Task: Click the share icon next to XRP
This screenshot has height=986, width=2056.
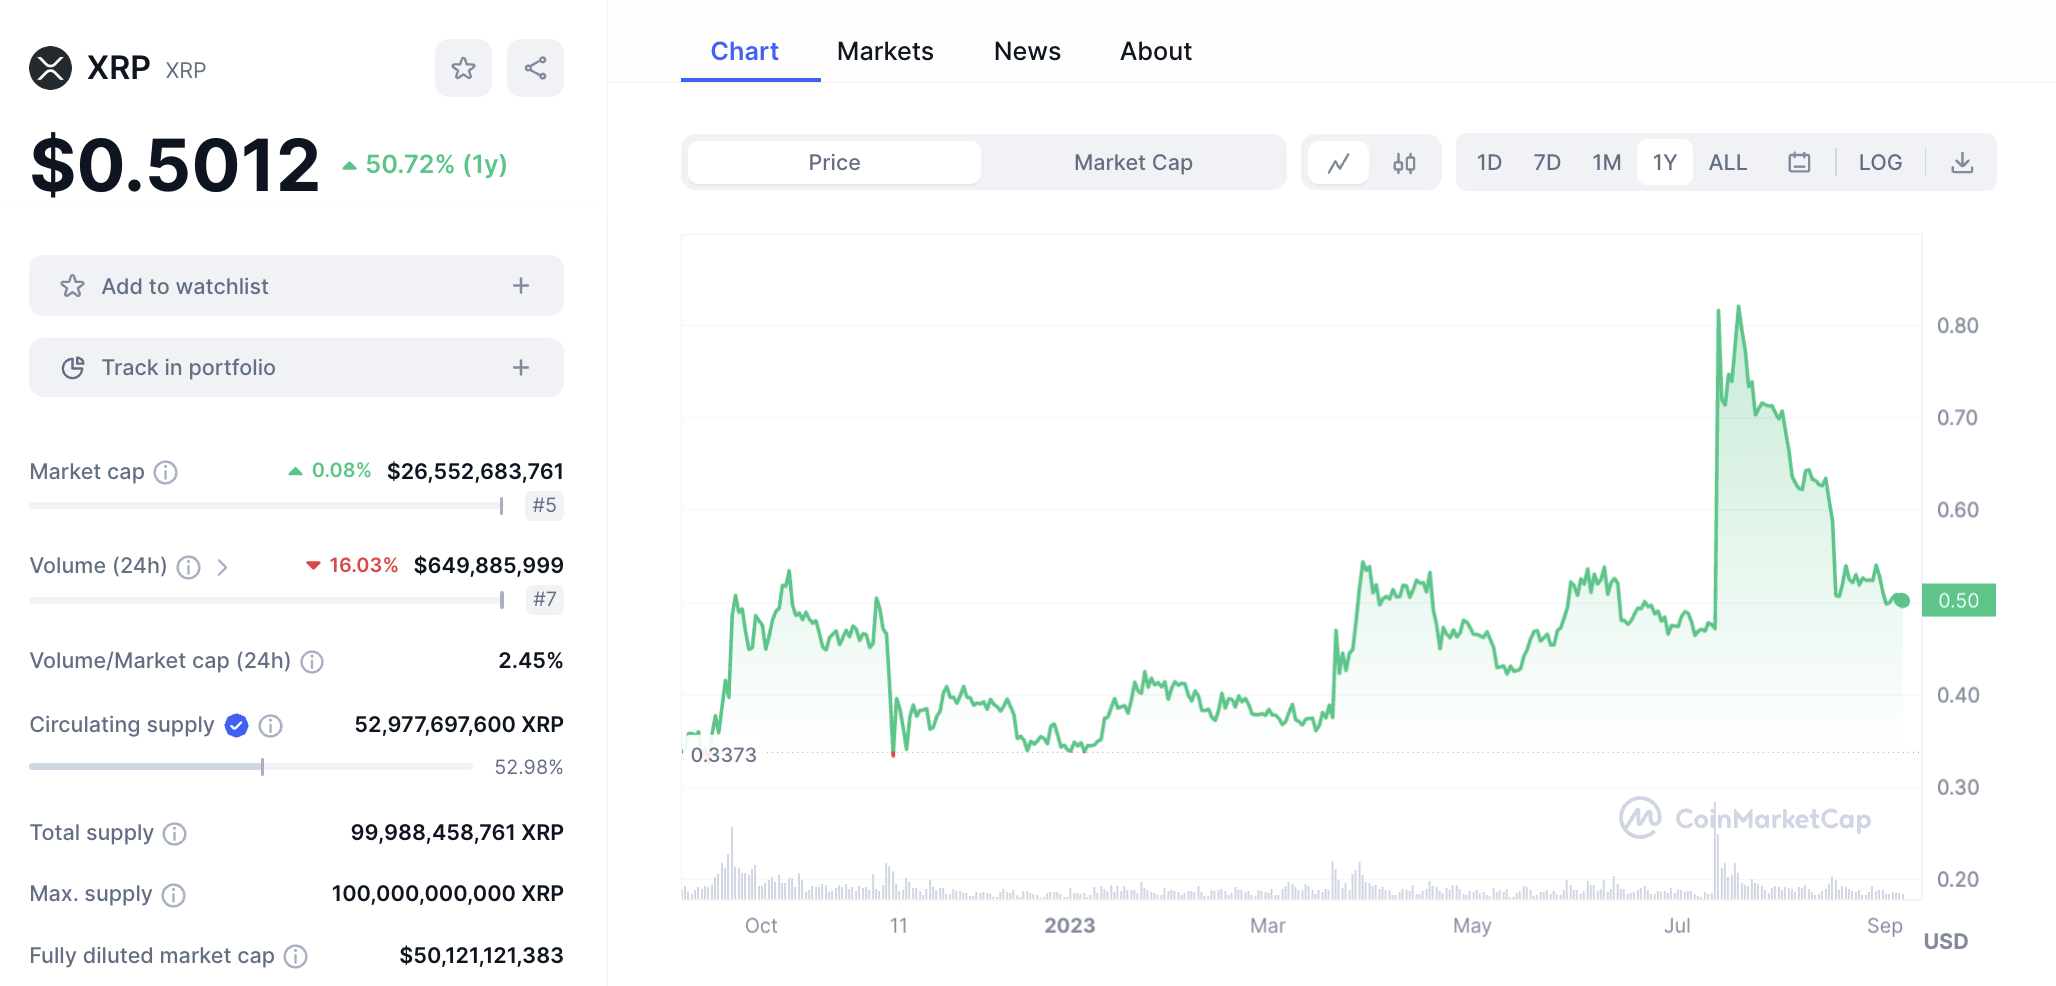Action: point(535,68)
